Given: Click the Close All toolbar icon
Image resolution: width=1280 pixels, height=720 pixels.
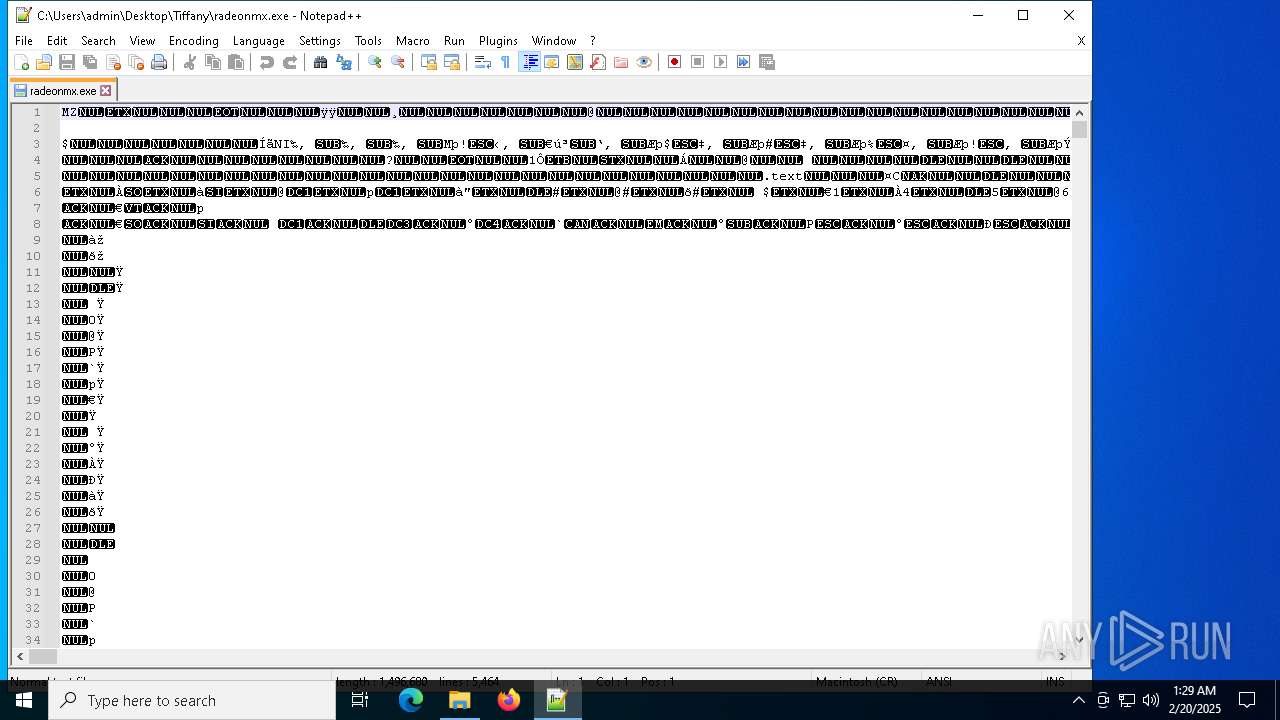Looking at the screenshot, I should tap(136, 62).
